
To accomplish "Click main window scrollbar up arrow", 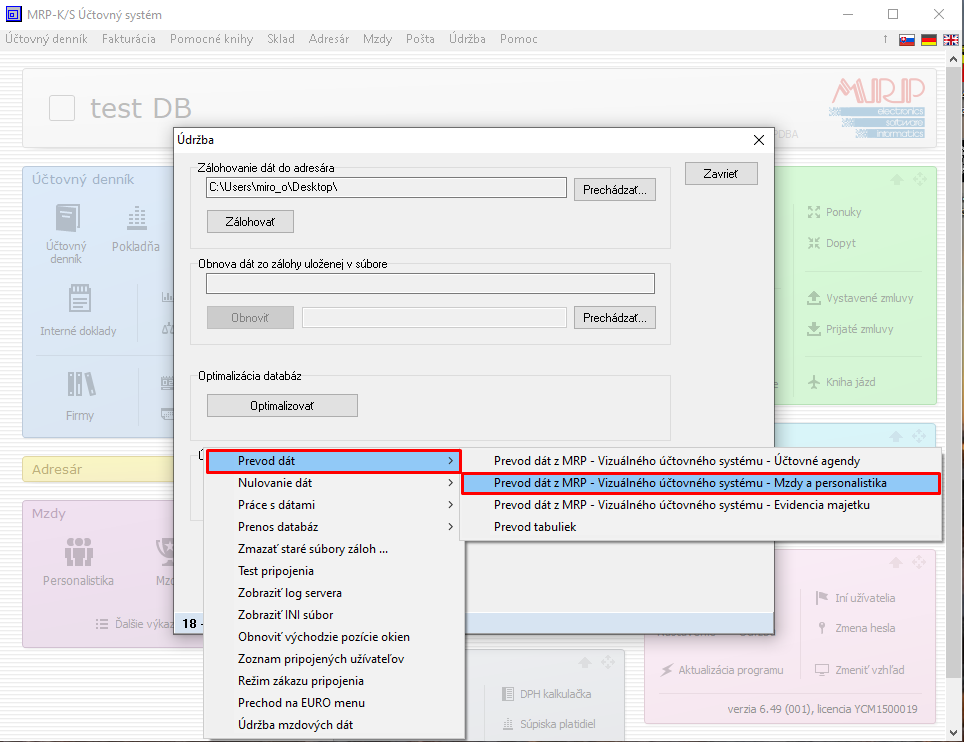I will 954,60.
